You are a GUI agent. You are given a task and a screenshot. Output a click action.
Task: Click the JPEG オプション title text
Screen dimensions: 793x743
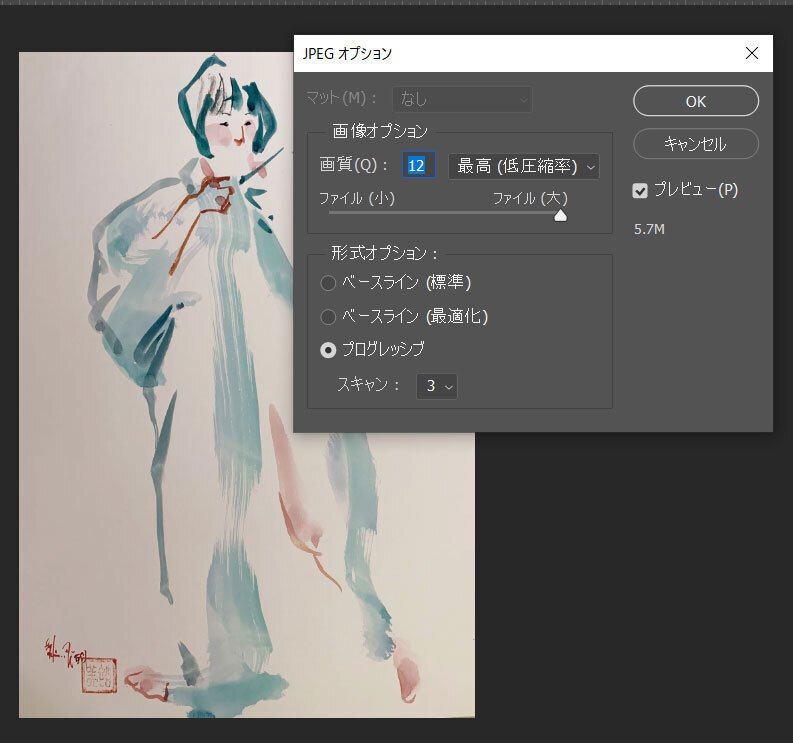[x=347, y=53]
